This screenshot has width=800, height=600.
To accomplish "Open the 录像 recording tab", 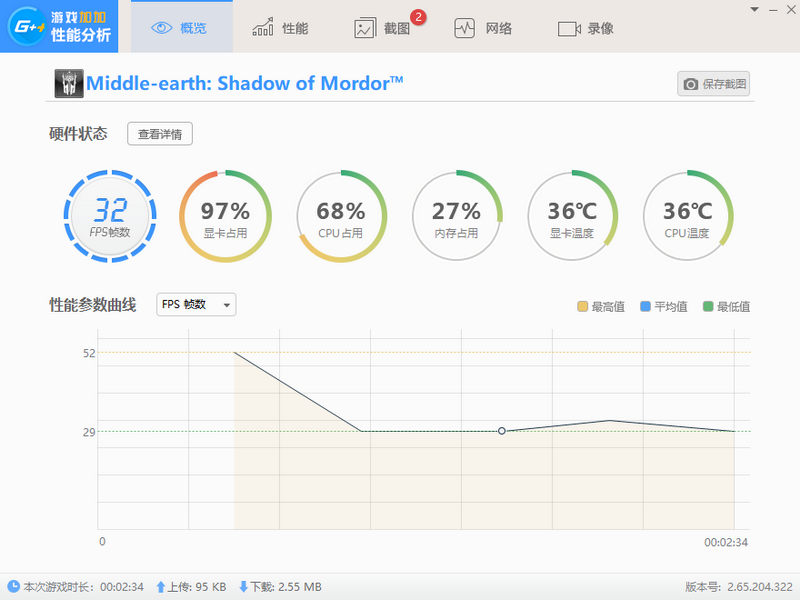I will pos(586,29).
